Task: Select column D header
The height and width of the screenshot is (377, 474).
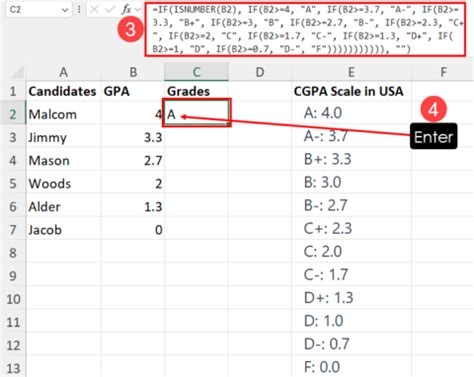Action: click(260, 72)
